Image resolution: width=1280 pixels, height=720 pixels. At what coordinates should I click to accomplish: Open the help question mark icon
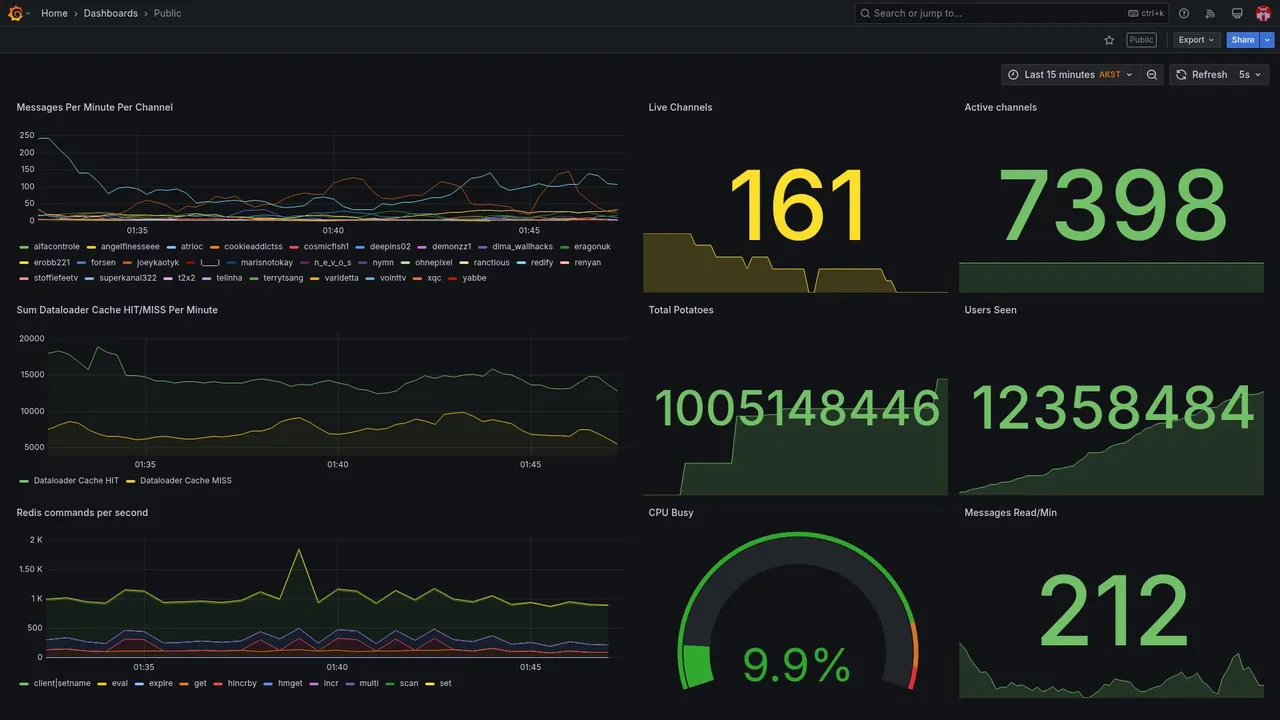pyautogui.click(x=1184, y=13)
